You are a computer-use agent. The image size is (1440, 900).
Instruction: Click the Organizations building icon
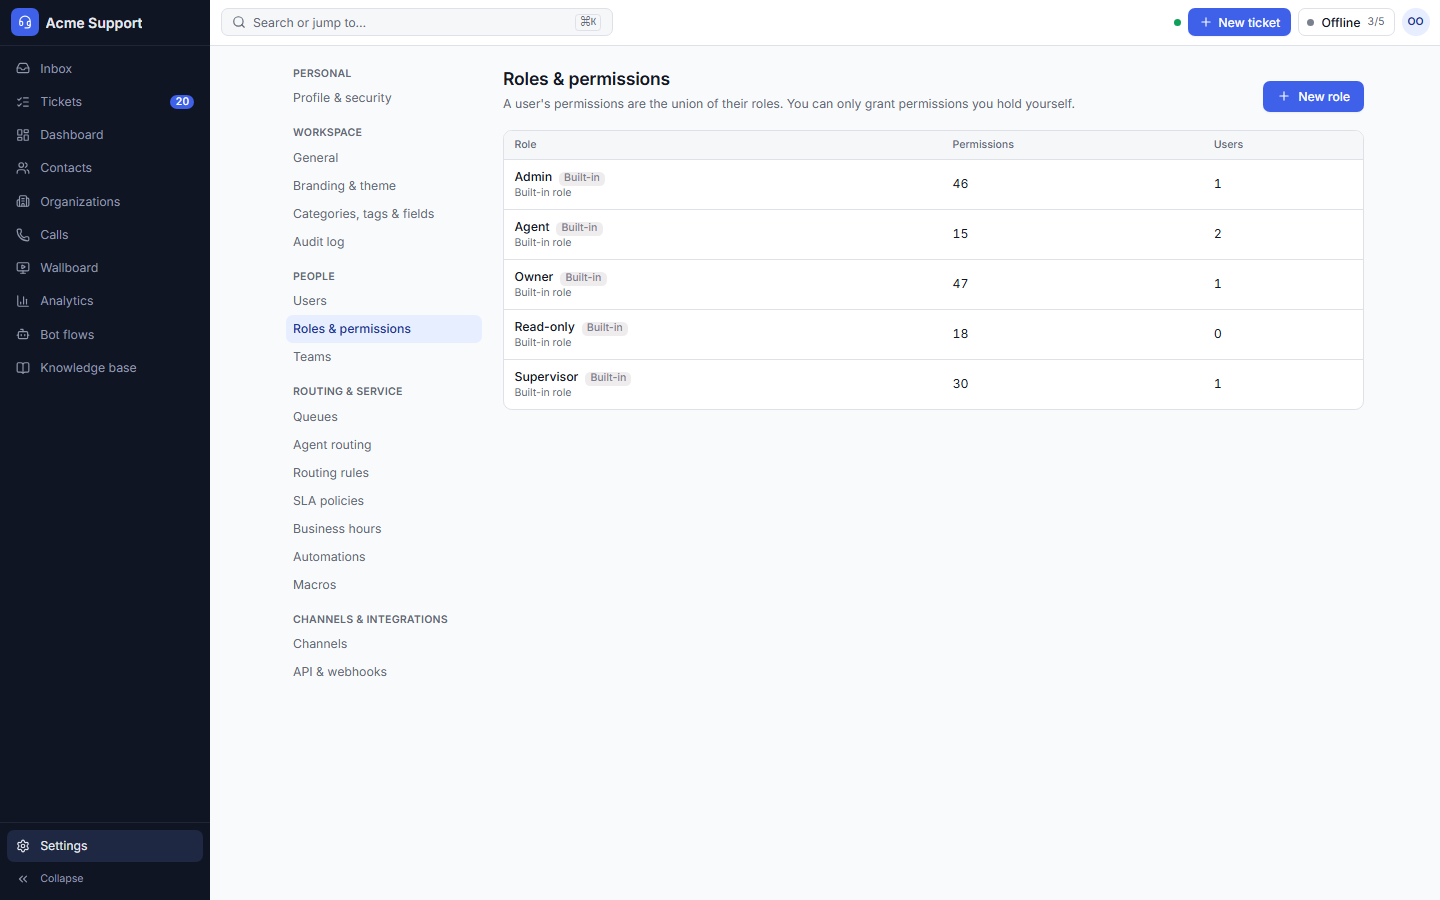point(23,202)
